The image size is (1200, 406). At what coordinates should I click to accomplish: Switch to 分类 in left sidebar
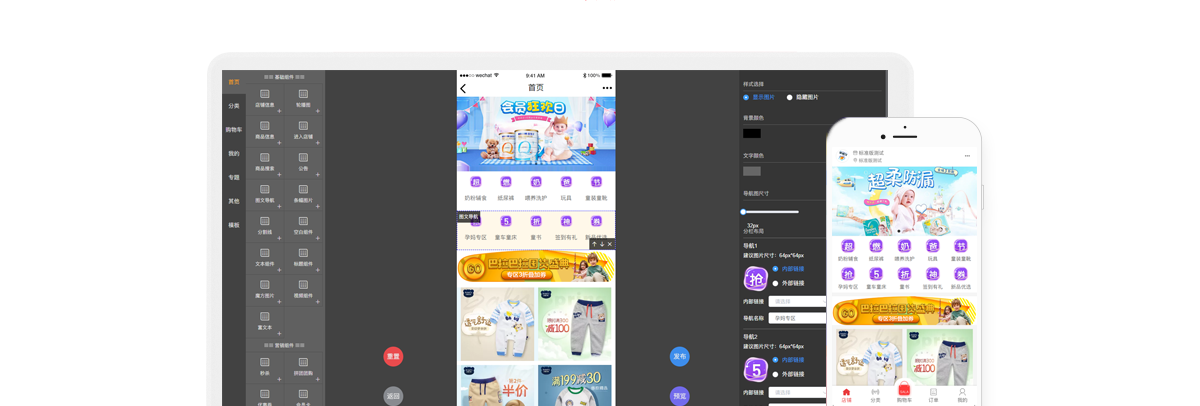tap(234, 106)
